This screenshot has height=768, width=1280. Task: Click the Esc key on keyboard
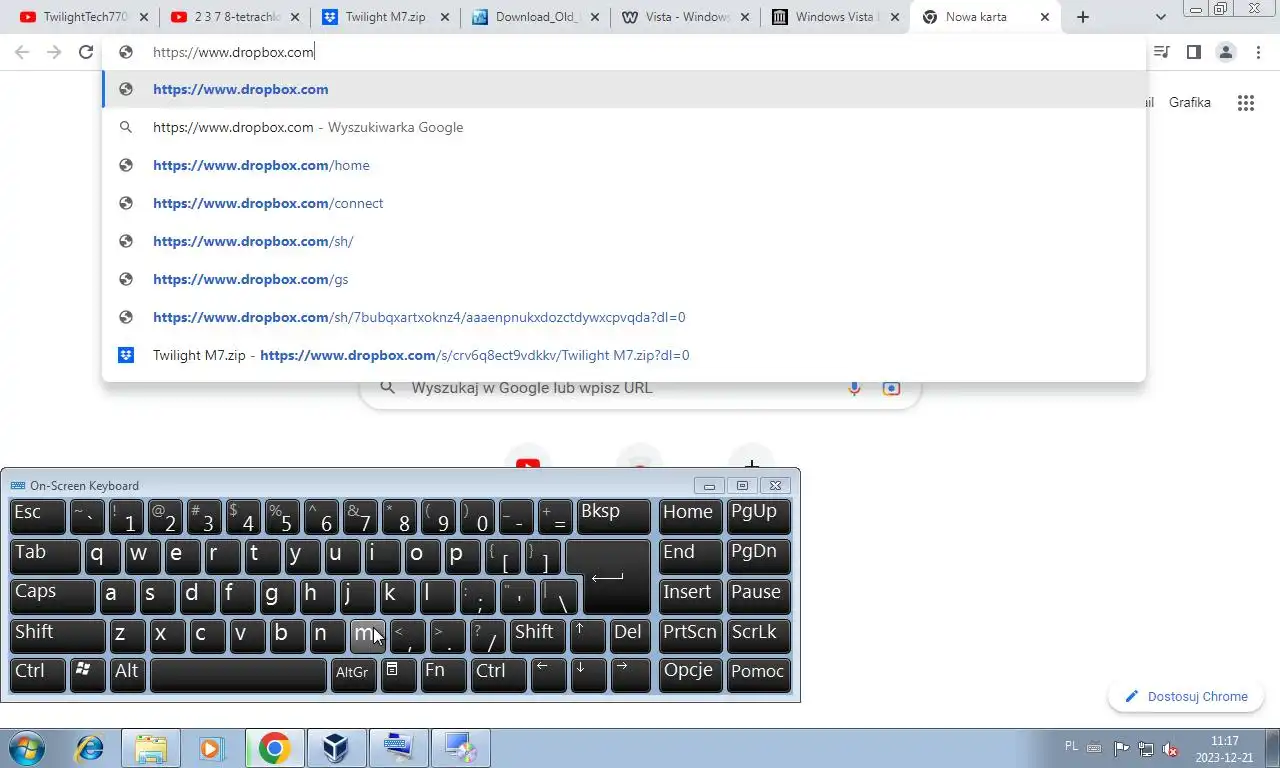37,516
